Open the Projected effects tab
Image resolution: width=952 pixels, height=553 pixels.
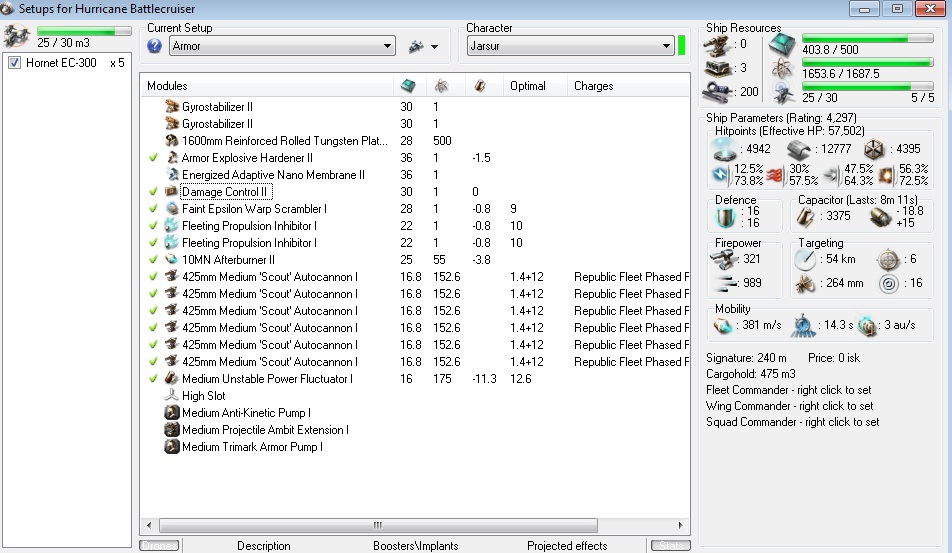click(x=567, y=546)
